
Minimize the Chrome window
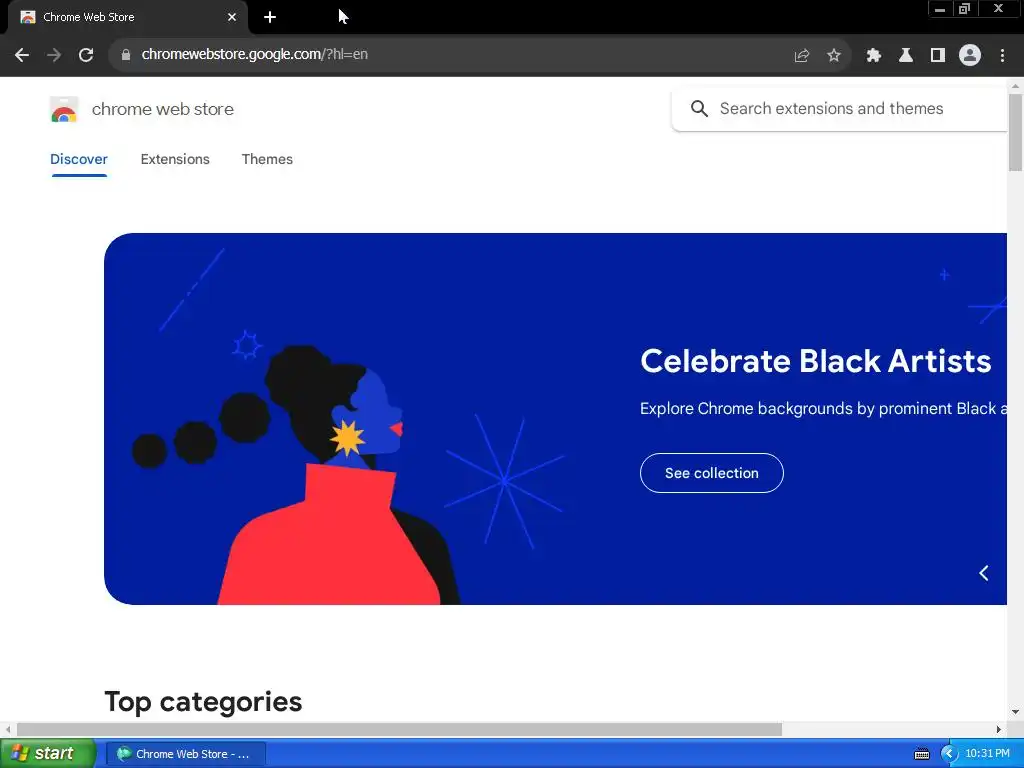click(940, 9)
